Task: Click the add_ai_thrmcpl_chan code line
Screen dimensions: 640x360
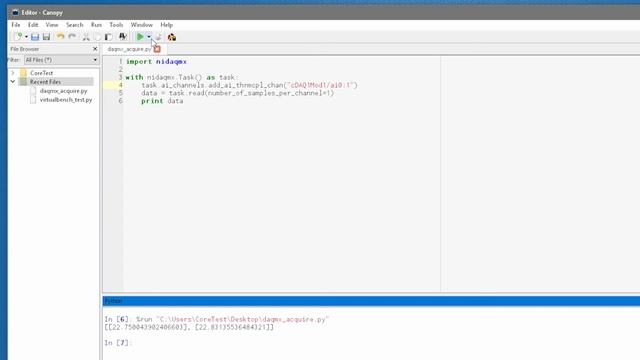Action: 249,85
